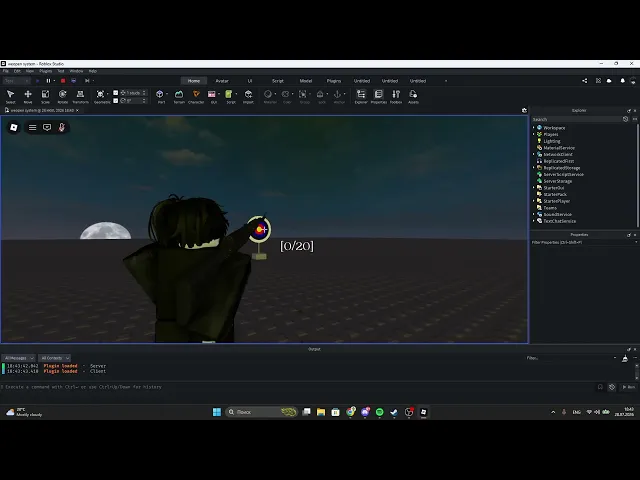640x480 pixels.
Task: Open the notifications bell
Action: pyautogui.click(x=622, y=81)
